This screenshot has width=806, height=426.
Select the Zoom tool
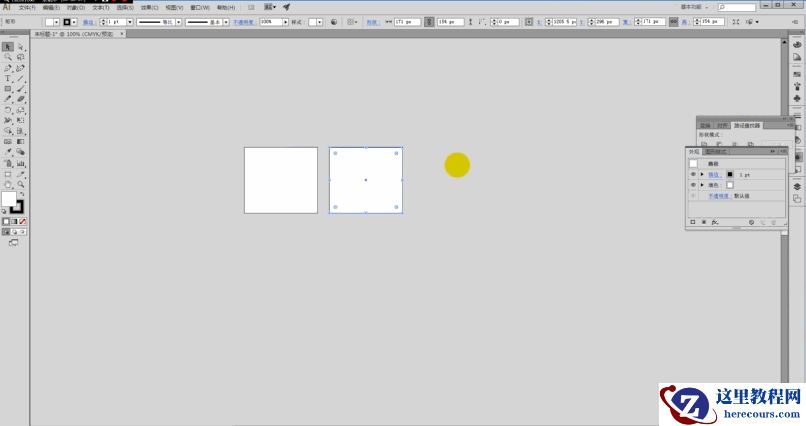pyautogui.click(x=21, y=184)
